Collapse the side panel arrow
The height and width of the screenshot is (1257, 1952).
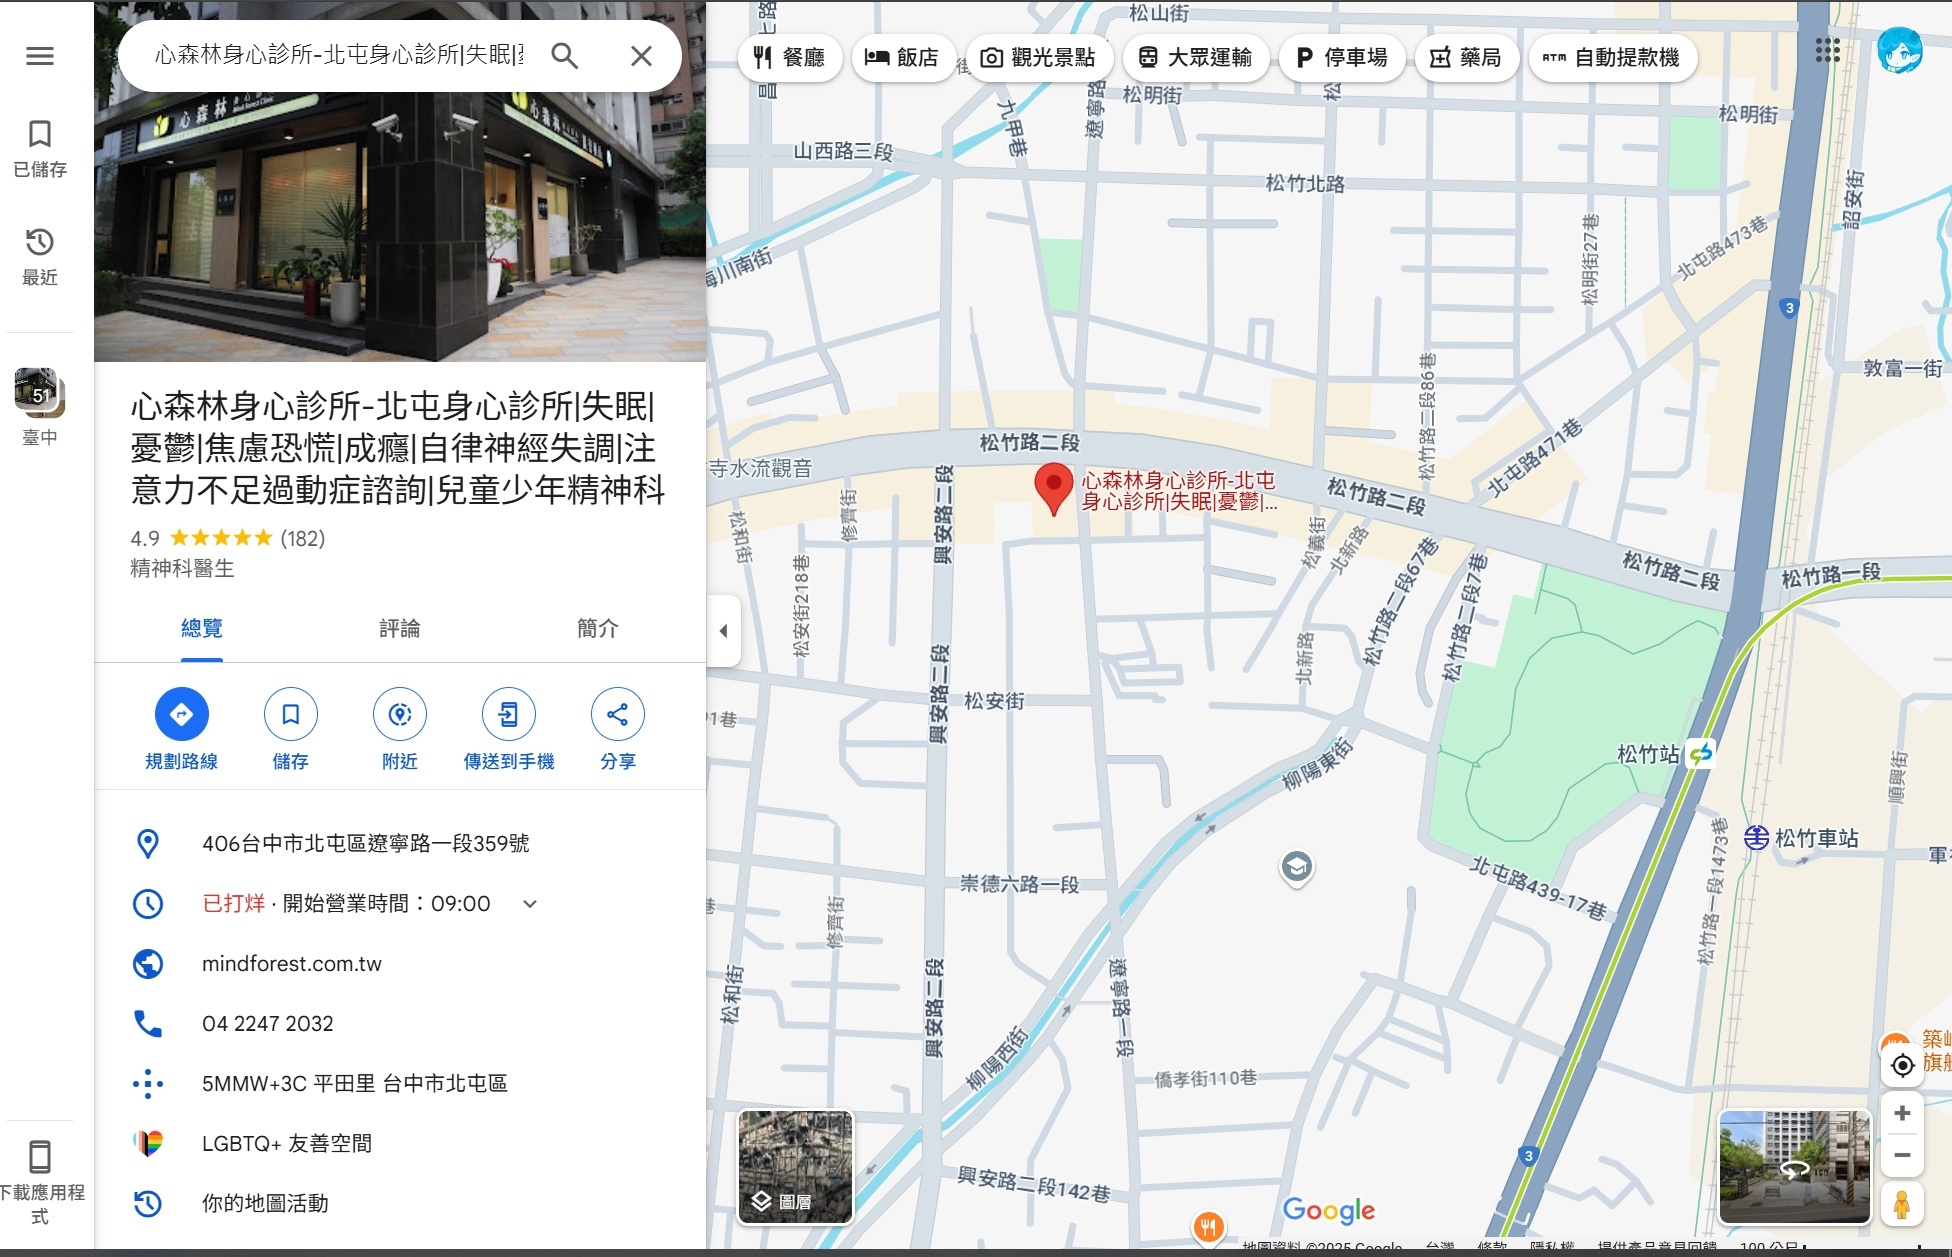723,631
